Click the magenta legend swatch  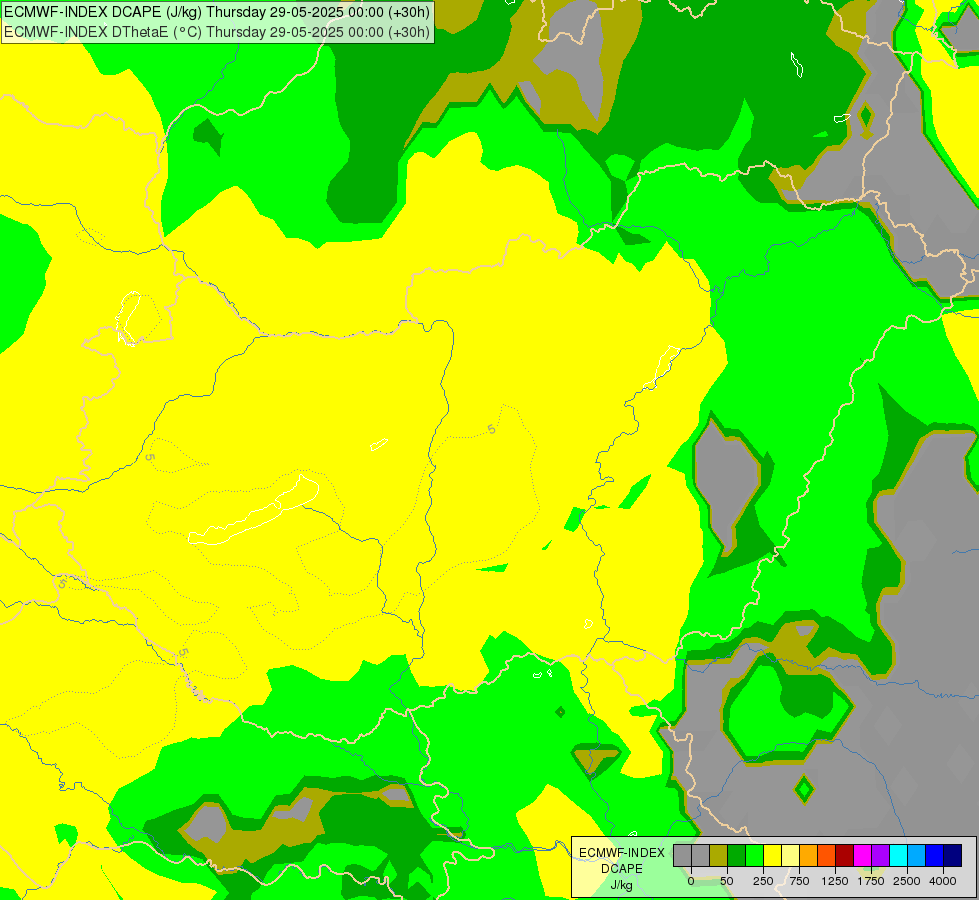pos(862,855)
